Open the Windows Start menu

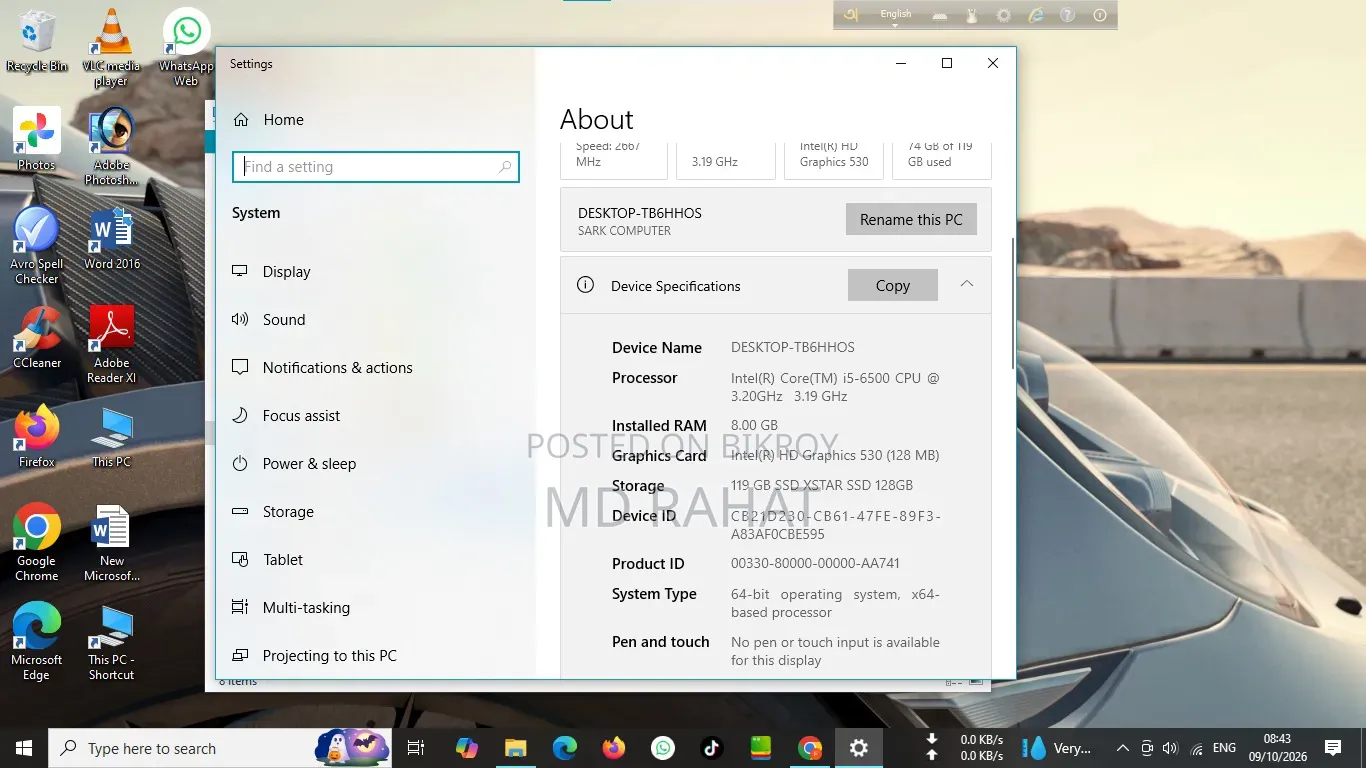coord(24,748)
